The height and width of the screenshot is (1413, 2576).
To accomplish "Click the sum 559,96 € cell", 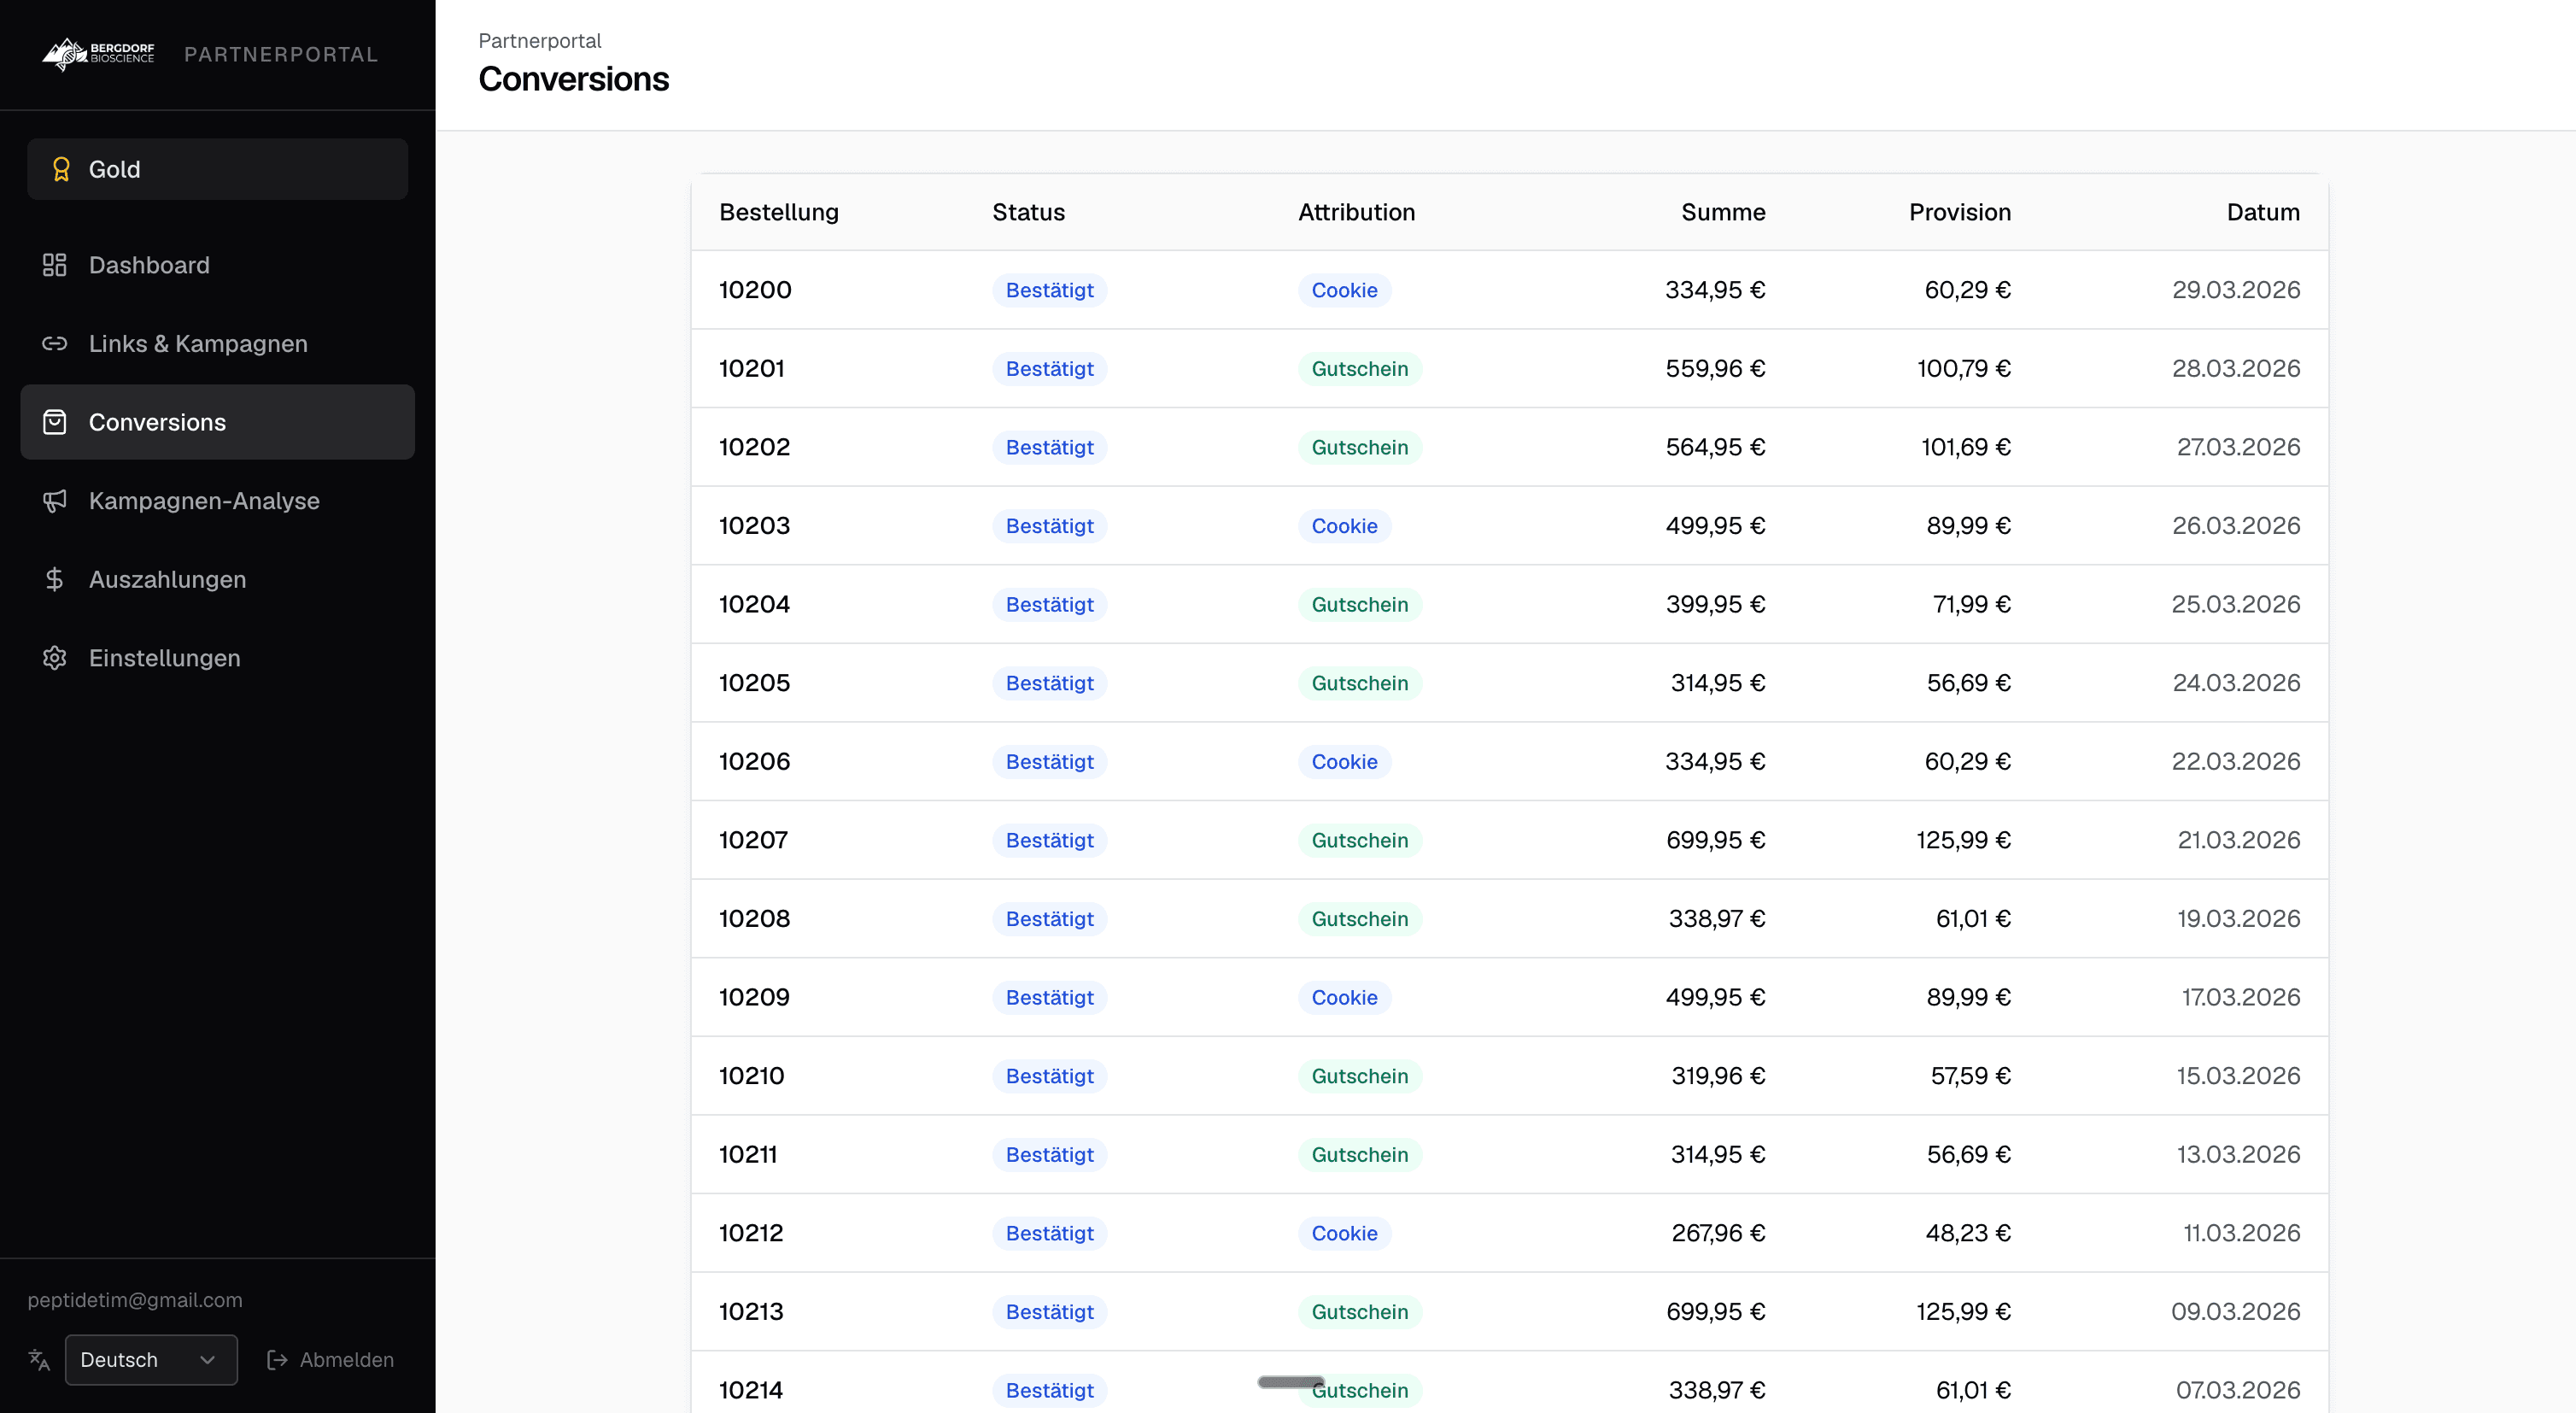I will coord(1715,368).
